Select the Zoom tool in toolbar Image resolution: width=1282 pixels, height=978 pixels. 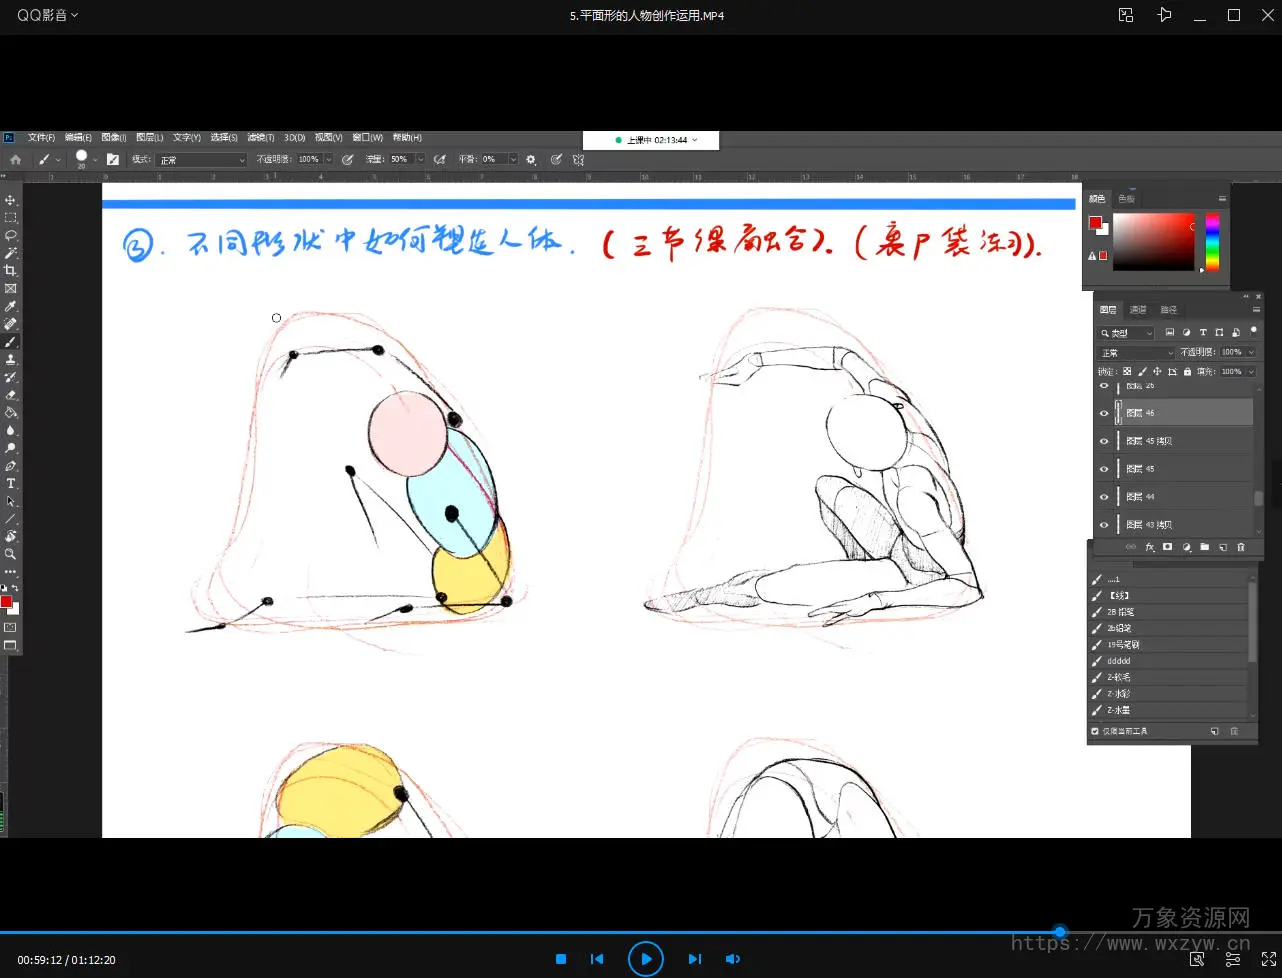click(11, 554)
